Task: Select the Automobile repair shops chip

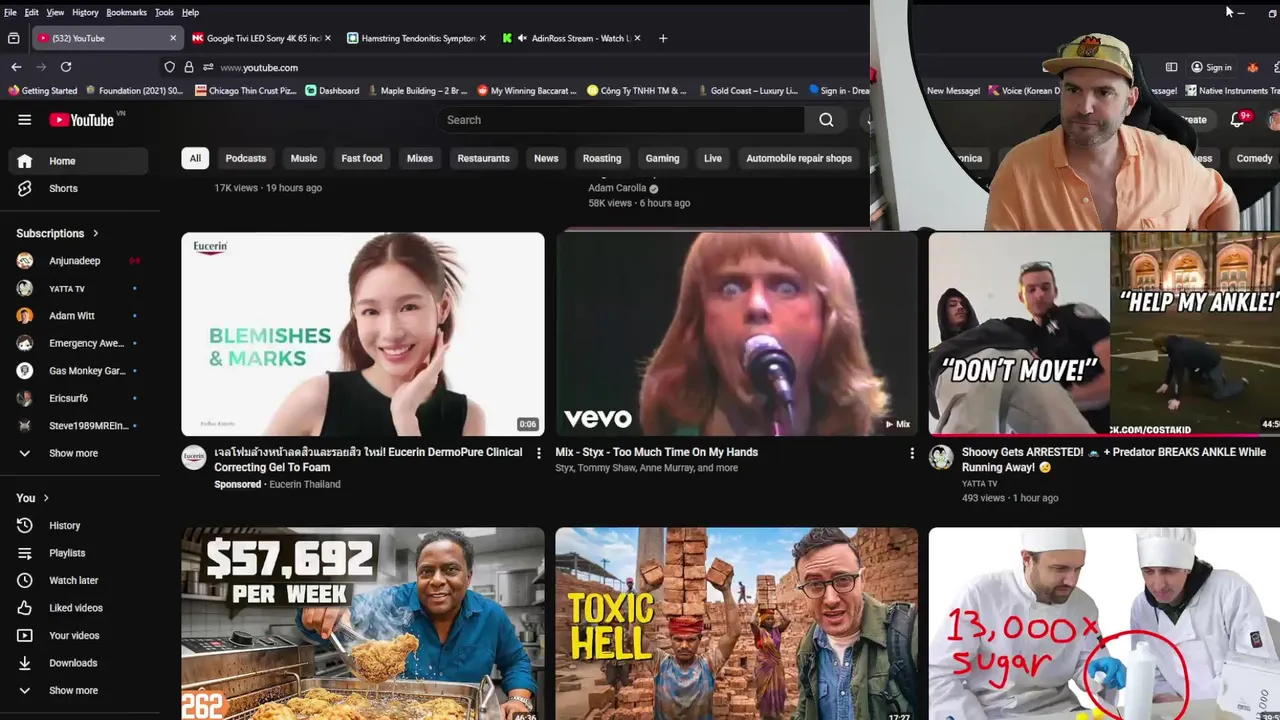Action: pyautogui.click(x=799, y=158)
